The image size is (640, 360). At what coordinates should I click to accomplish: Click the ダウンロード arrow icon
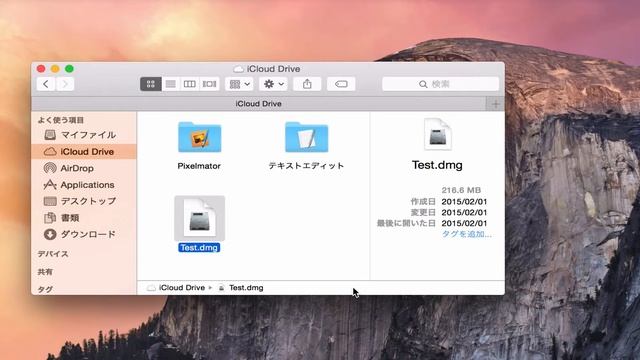coord(50,234)
